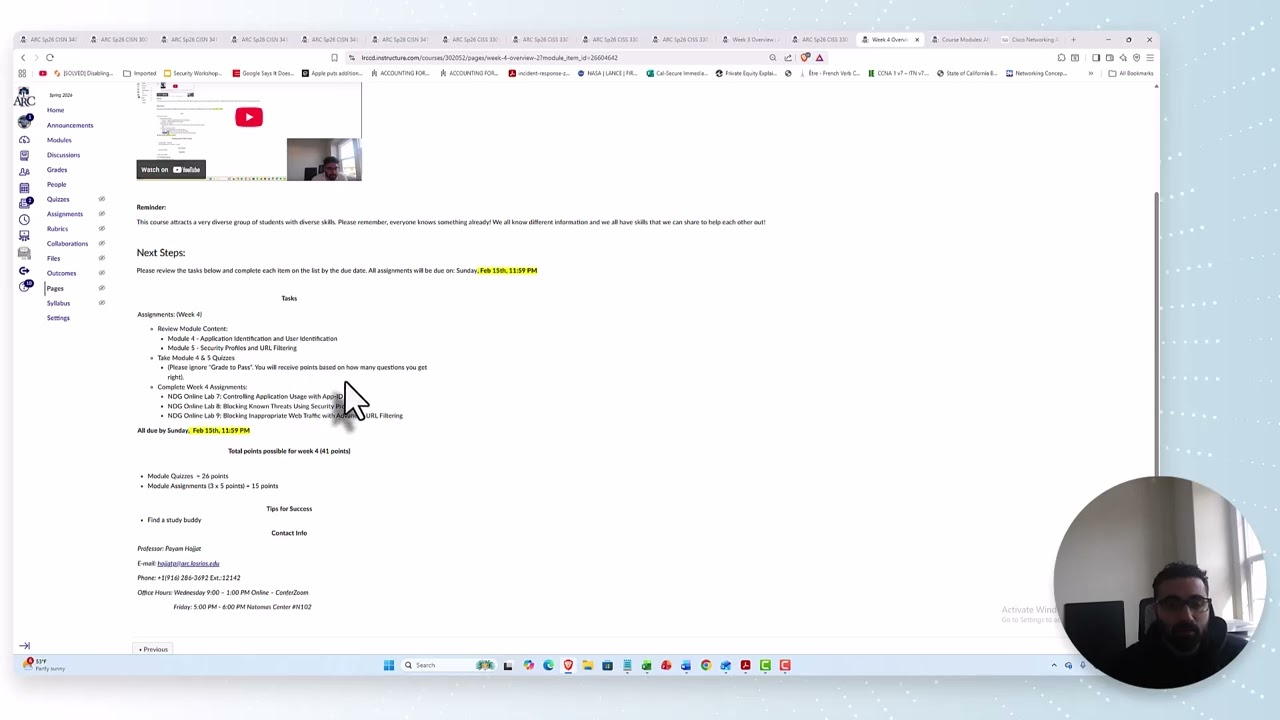Open the Help icon with badge 10
Screen dimensions: 1280x720
pos(25,287)
